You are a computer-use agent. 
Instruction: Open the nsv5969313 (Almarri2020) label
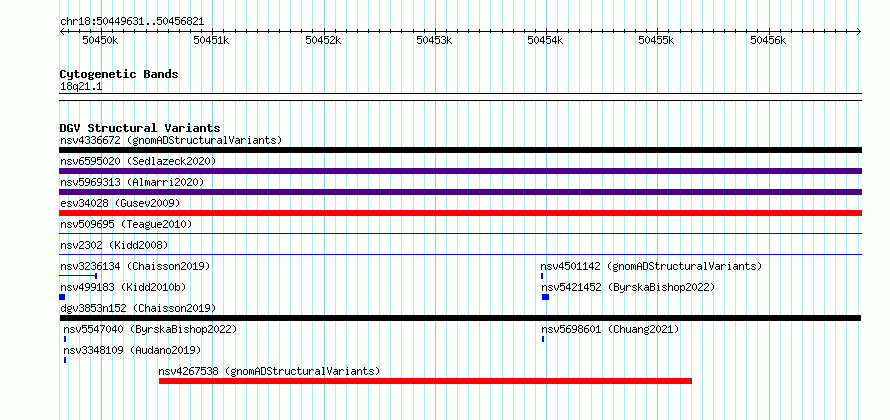tap(132, 182)
